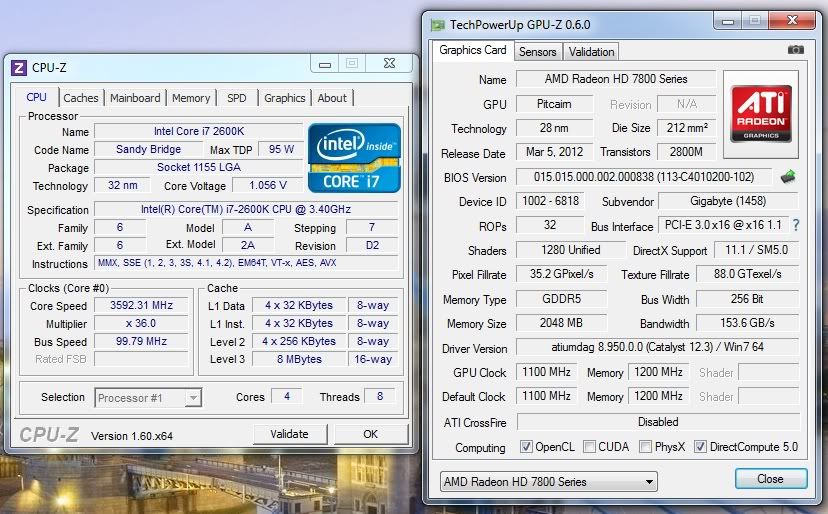Click the Release Date value Mar 5, 2012
Viewport: 828px width, 514px height.
click(554, 152)
